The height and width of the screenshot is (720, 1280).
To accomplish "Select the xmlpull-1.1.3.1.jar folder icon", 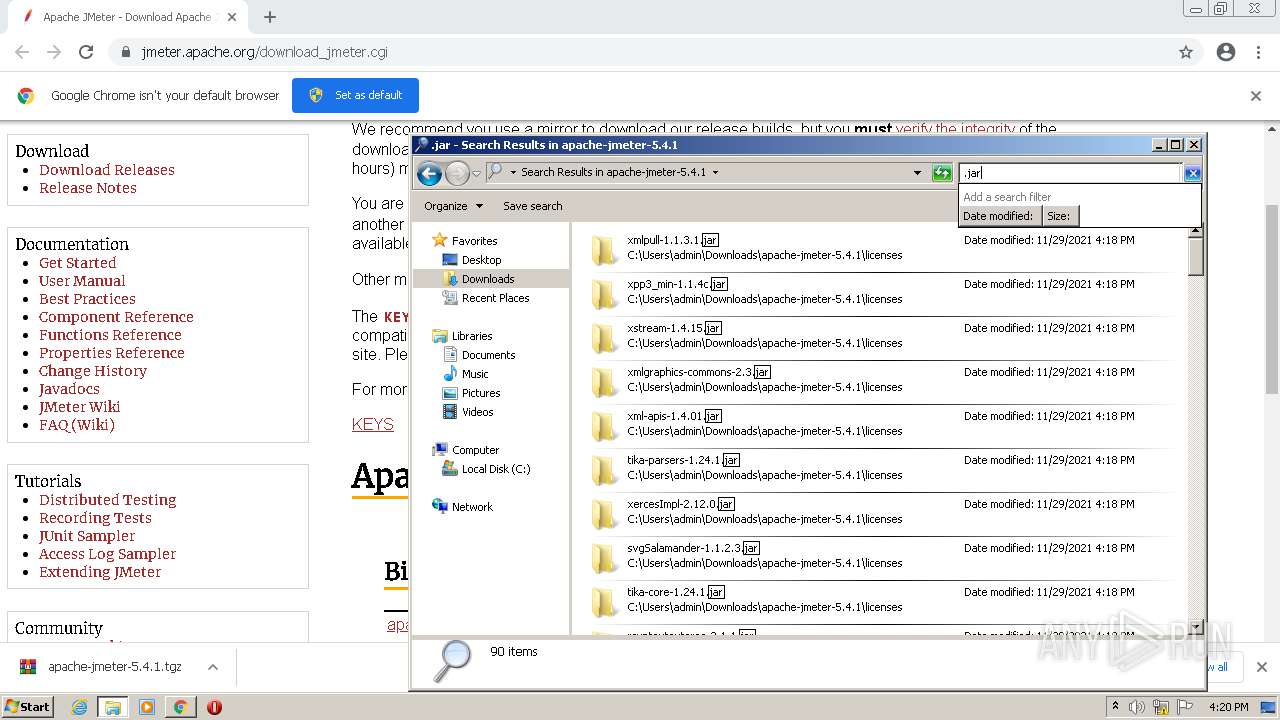I will coord(604,249).
